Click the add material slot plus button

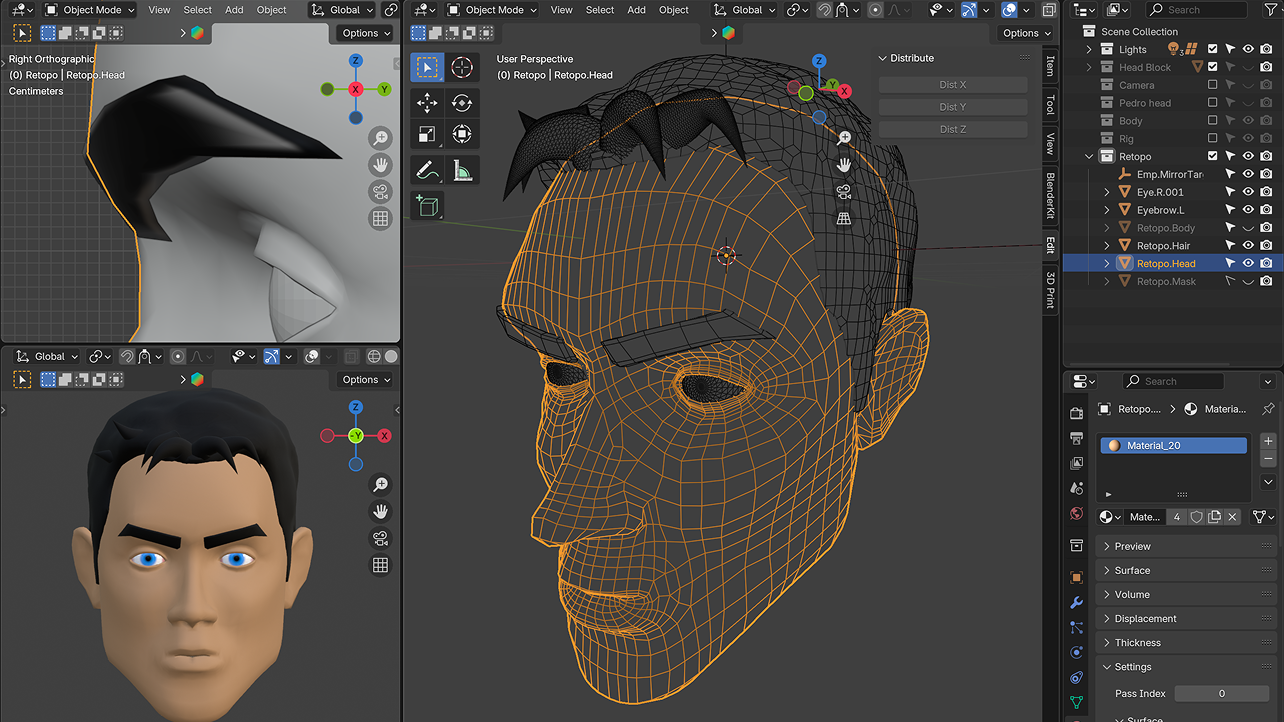coord(1268,441)
